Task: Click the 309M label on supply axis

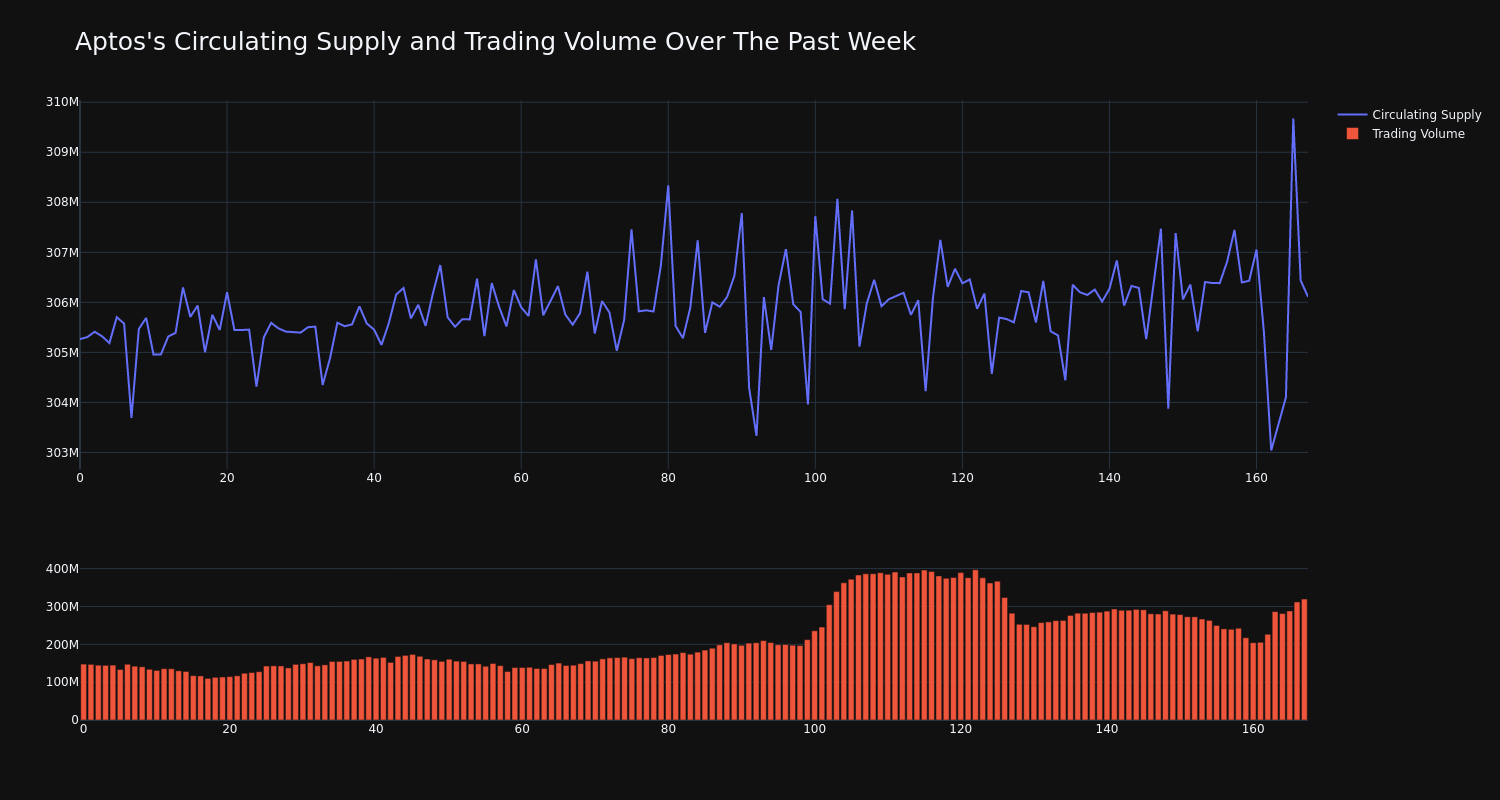Action: point(62,152)
